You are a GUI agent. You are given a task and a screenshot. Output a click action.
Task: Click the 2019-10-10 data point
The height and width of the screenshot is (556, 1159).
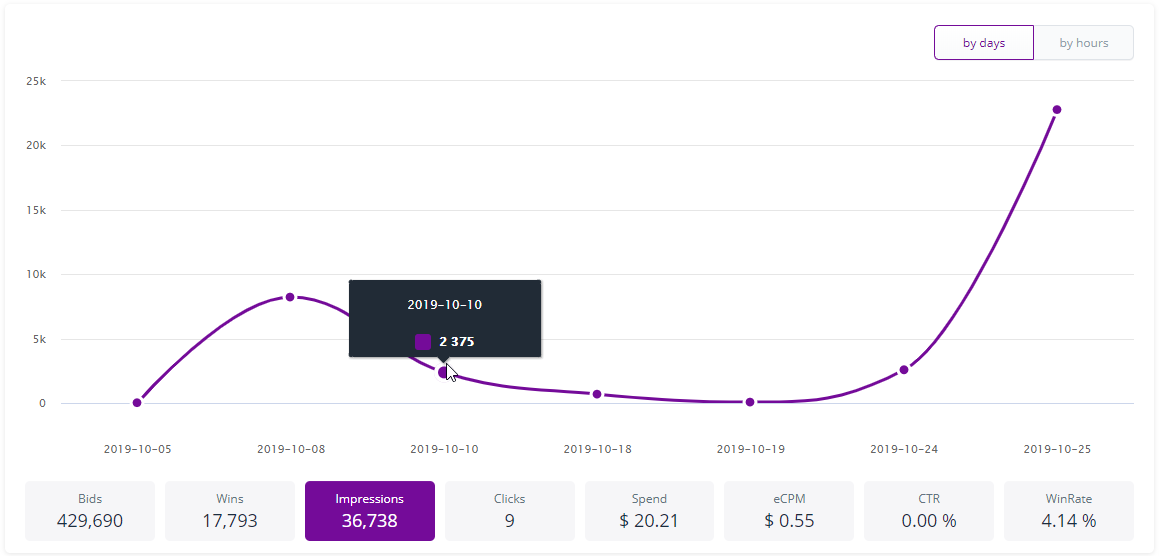[443, 372]
